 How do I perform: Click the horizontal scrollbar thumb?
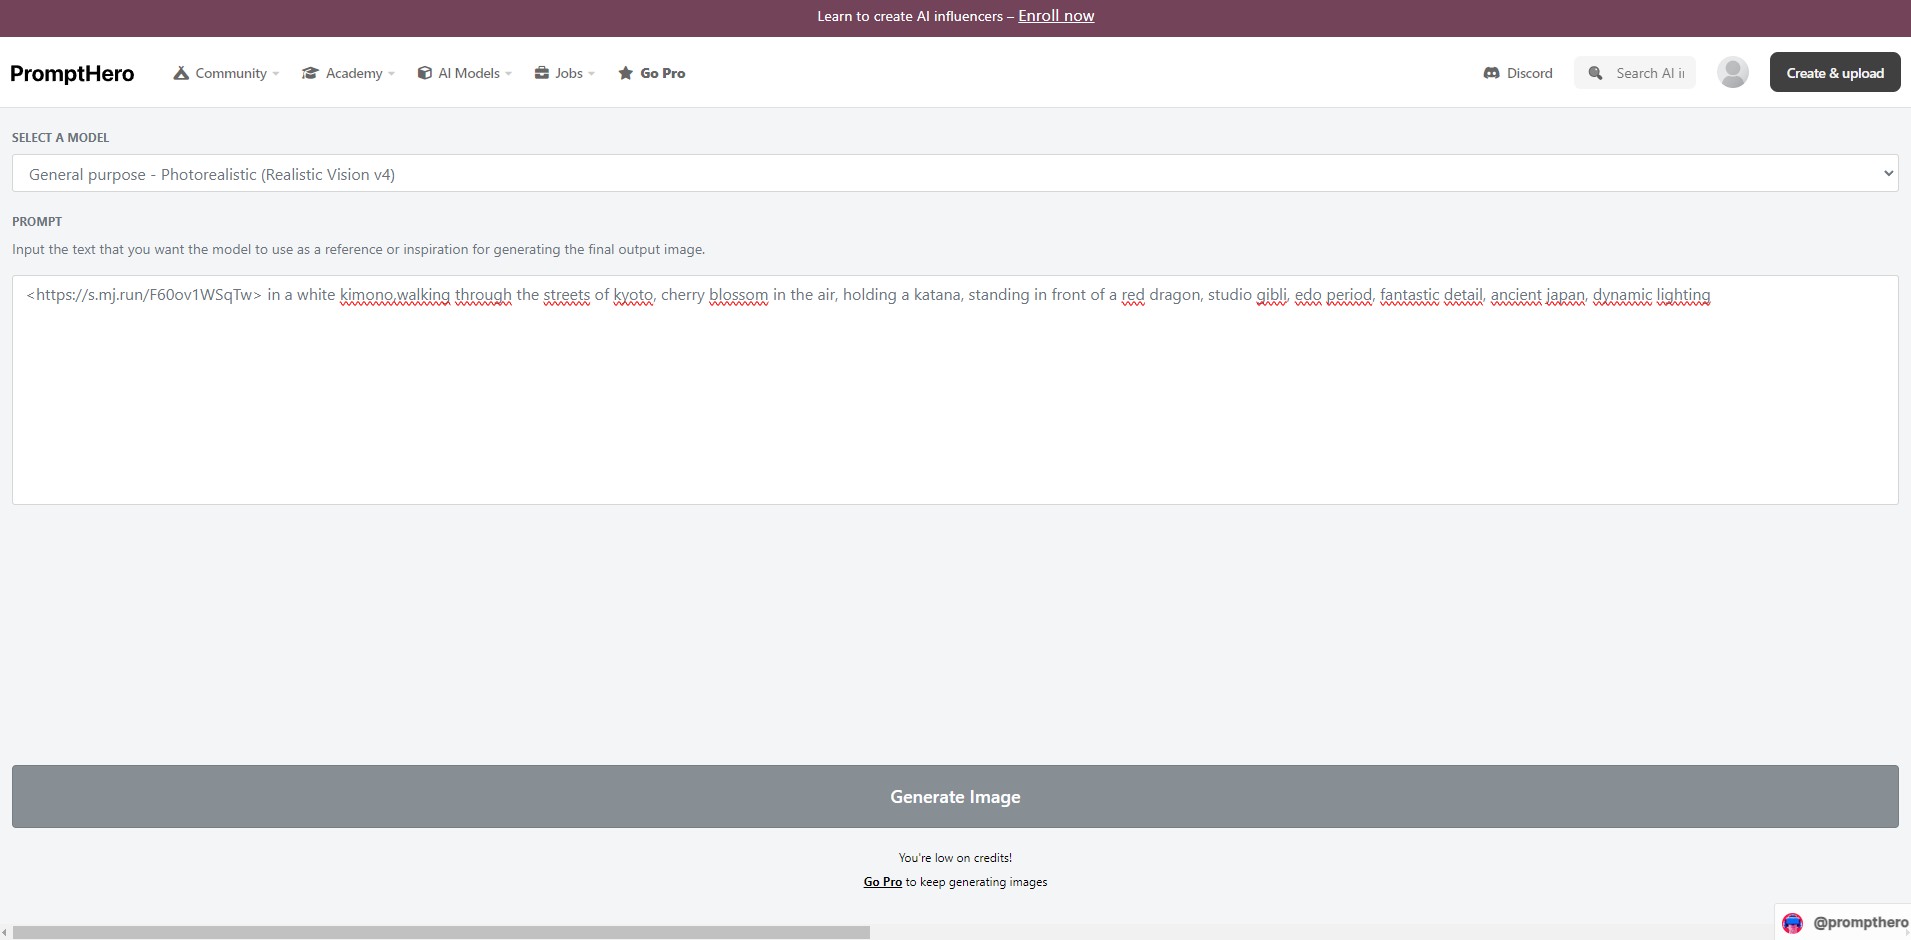(441, 932)
